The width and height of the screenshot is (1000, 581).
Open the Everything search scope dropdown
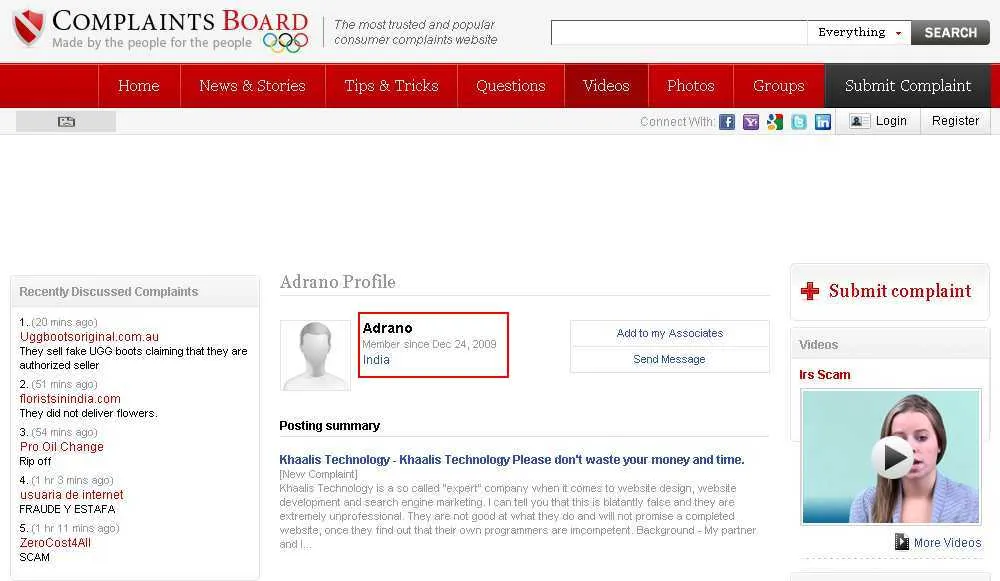[859, 33]
